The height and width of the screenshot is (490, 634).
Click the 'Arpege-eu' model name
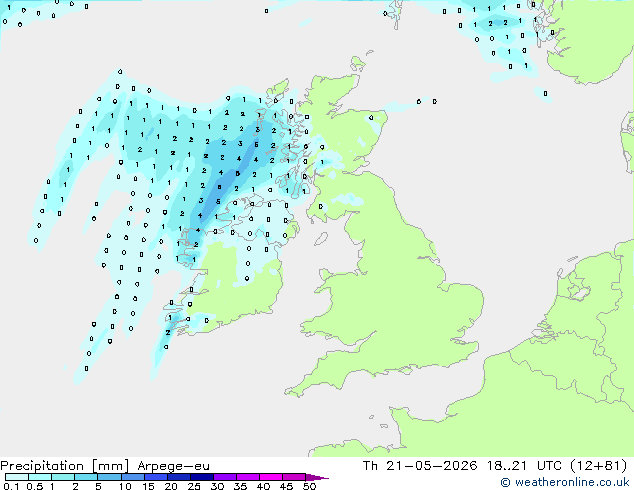[x=173, y=466]
